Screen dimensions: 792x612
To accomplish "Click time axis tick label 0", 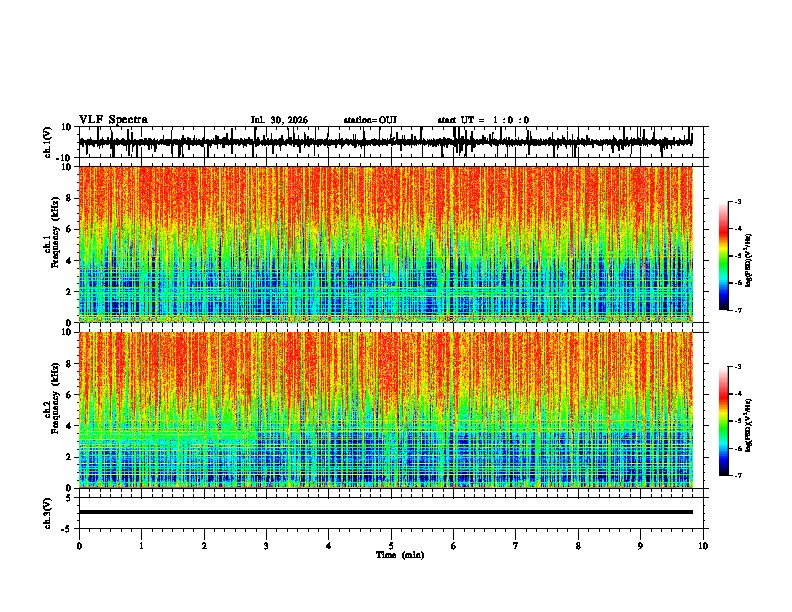I will click(79, 546).
